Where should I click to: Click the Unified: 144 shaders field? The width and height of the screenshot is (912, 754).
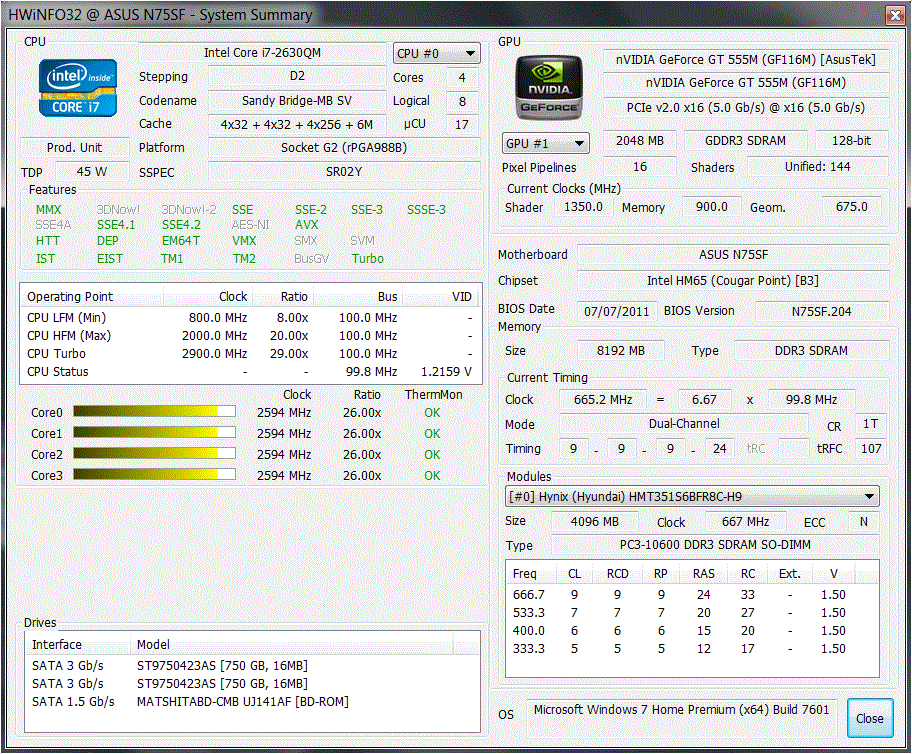(817, 167)
